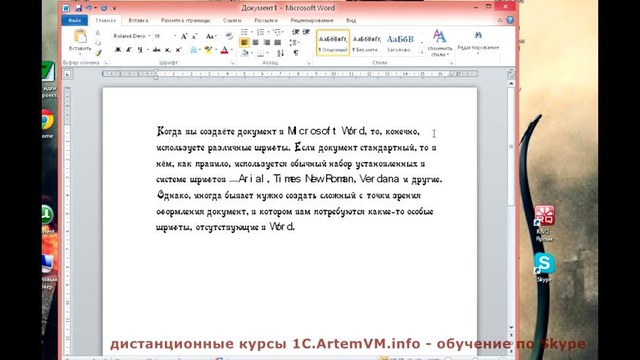640x360 pixels.
Task: Toggle italic formatting (К)
Action: pyautogui.click(x=129, y=50)
